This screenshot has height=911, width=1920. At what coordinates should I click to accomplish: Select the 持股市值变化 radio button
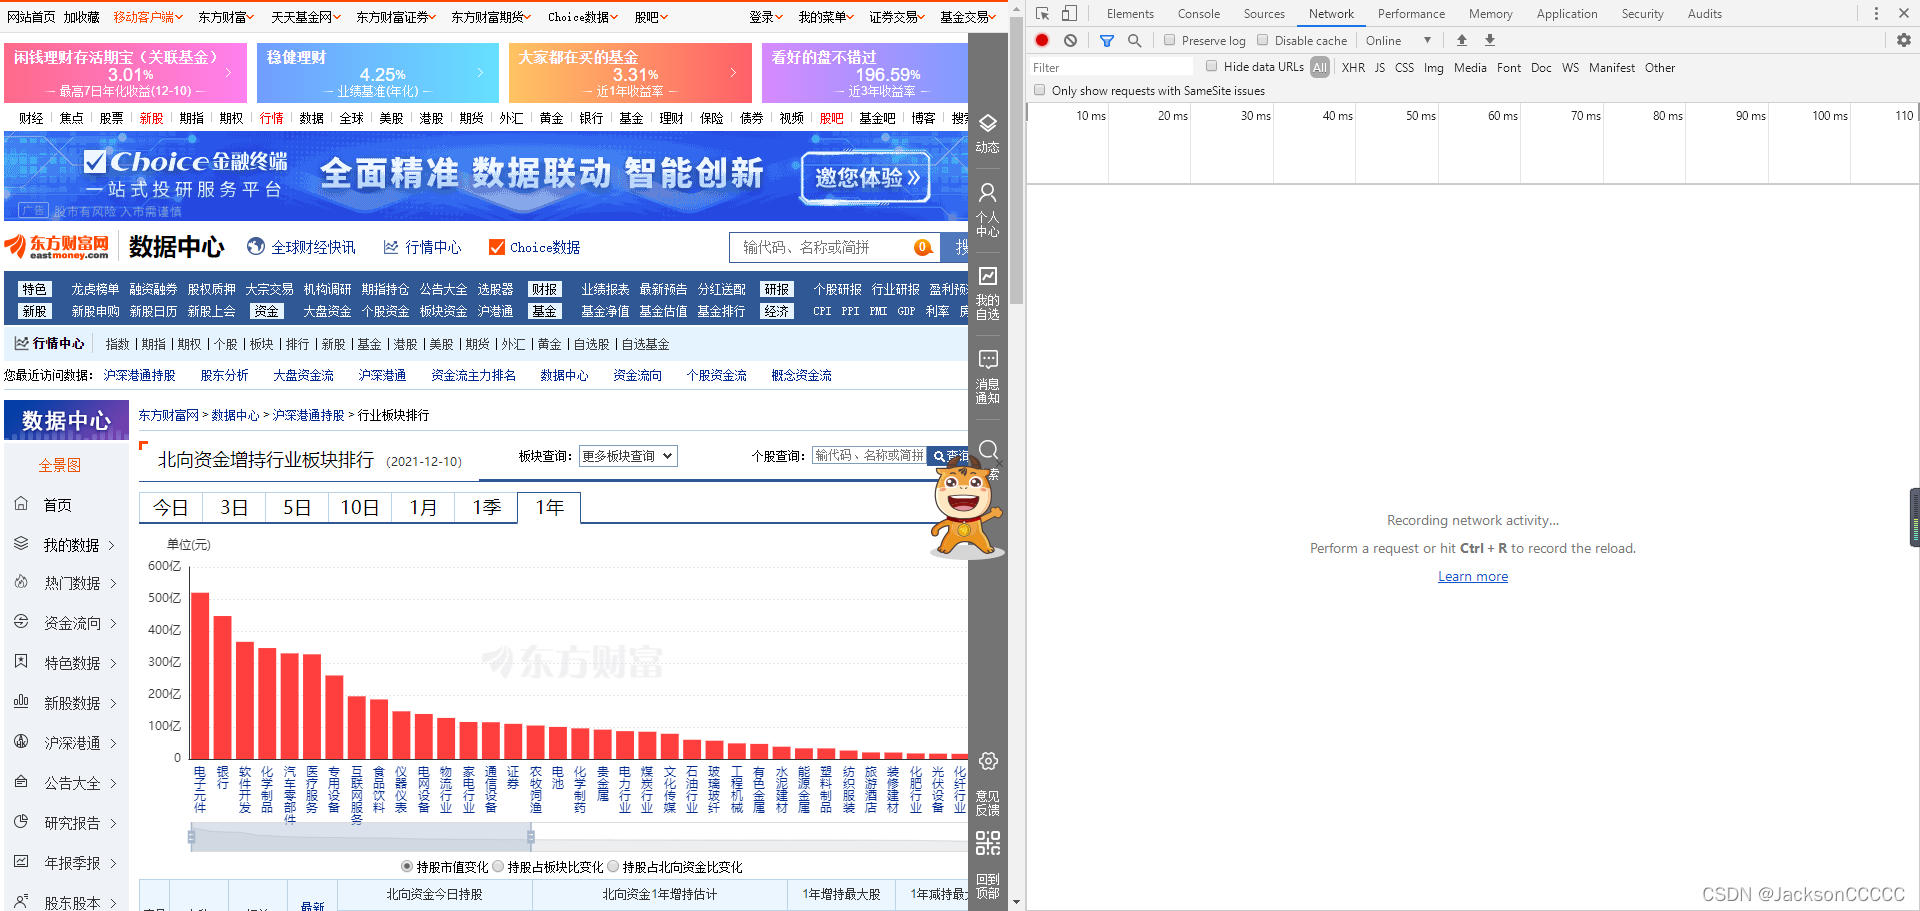click(x=407, y=866)
